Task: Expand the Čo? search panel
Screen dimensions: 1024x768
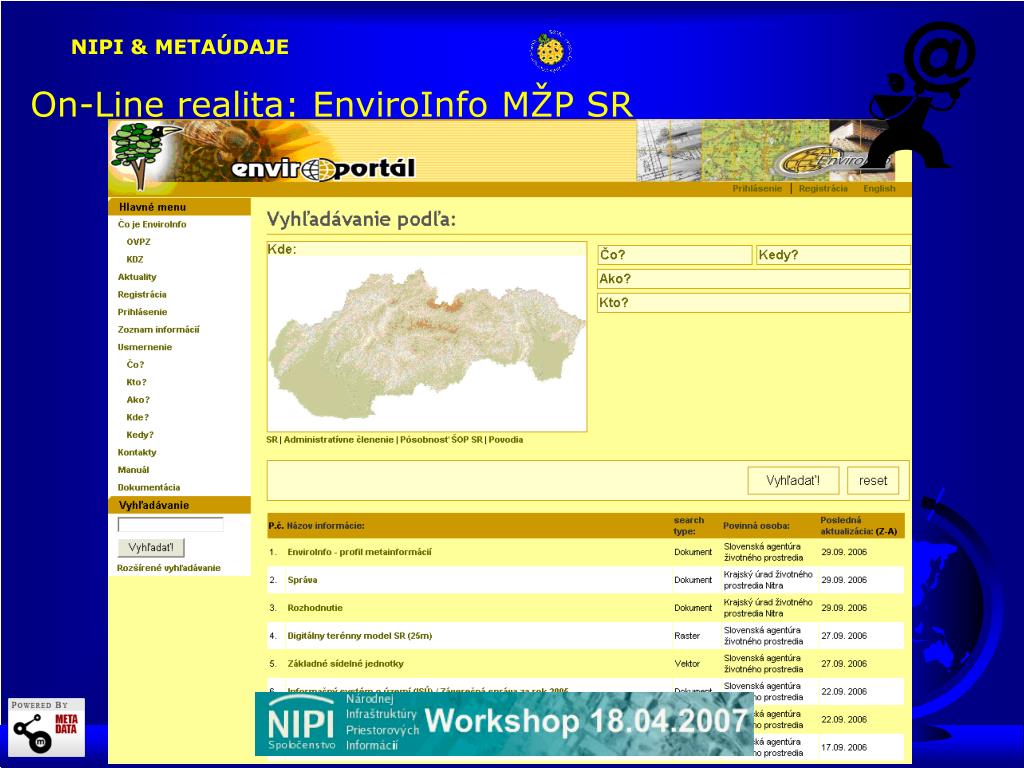Action: coord(675,255)
